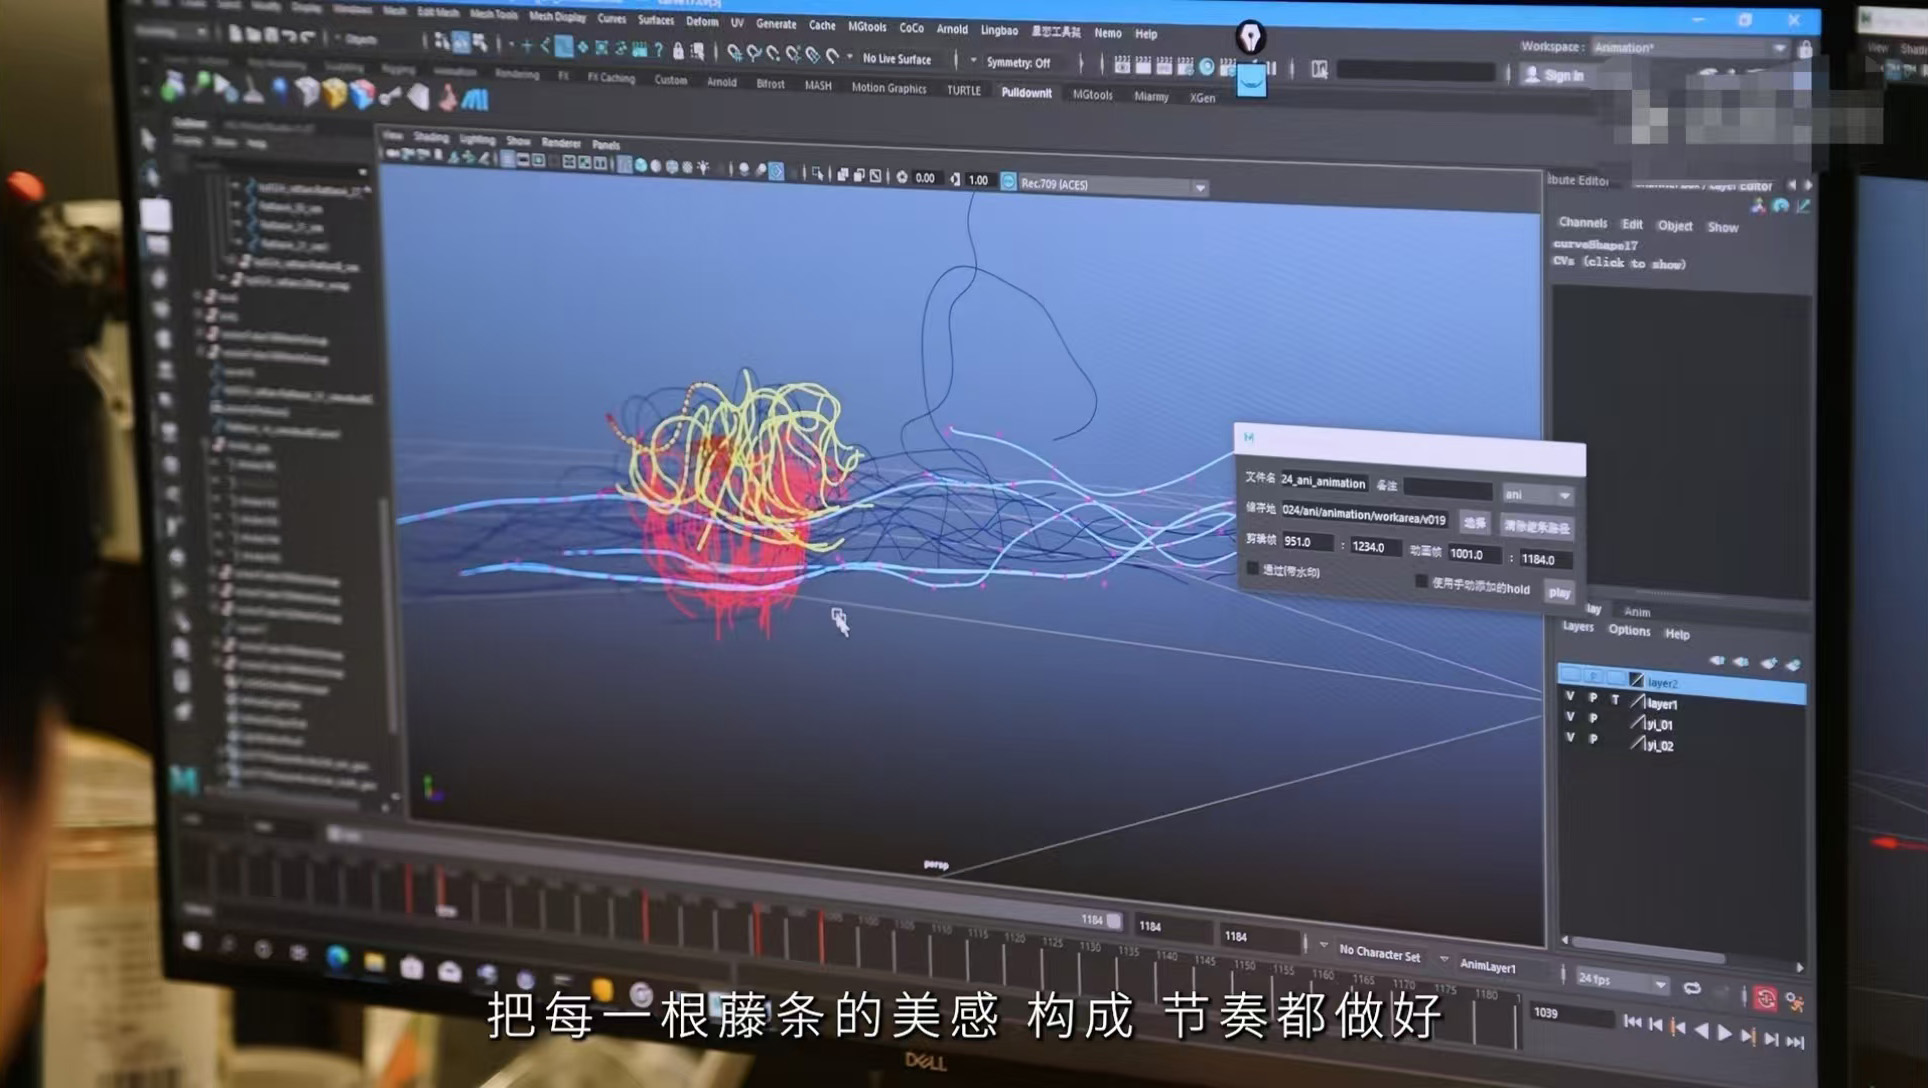Viewport: 1928px width, 1088px height.
Task: Click the play backwards button
Action: point(1701,1031)
